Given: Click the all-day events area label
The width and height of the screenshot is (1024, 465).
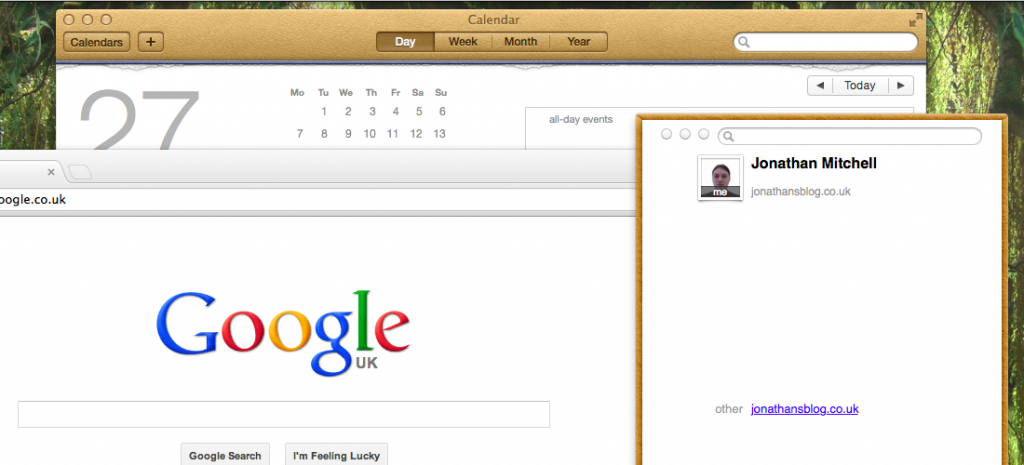Looking at the screenshot, I should [581, 120].
